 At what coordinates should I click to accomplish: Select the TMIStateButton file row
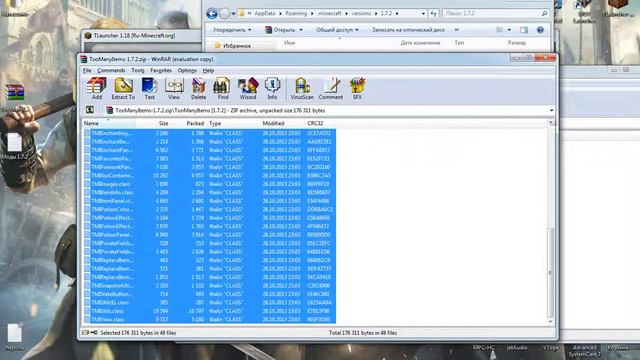coord(209,294)
